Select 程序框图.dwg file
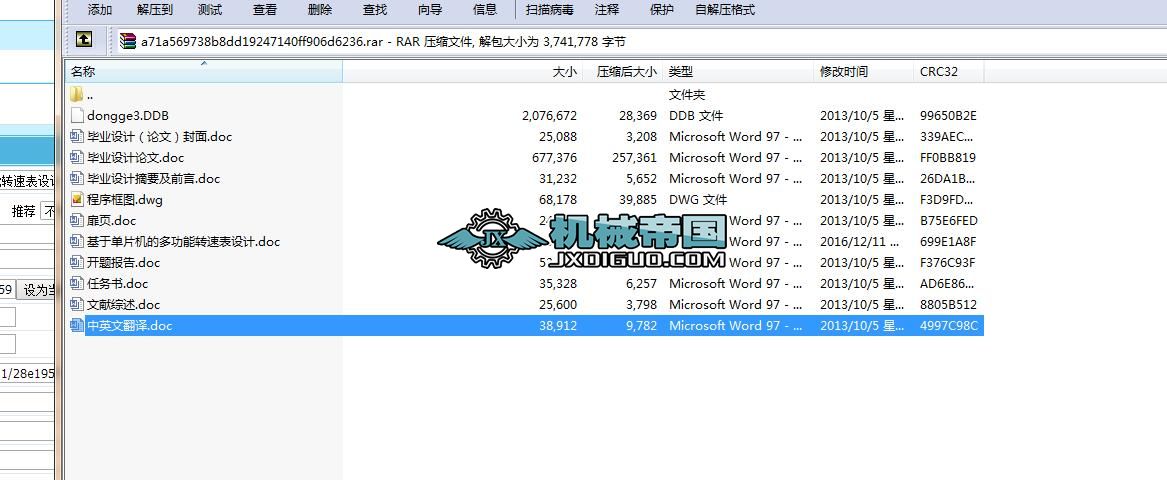The image size is (1167, 480). click(x=124, y=199)
